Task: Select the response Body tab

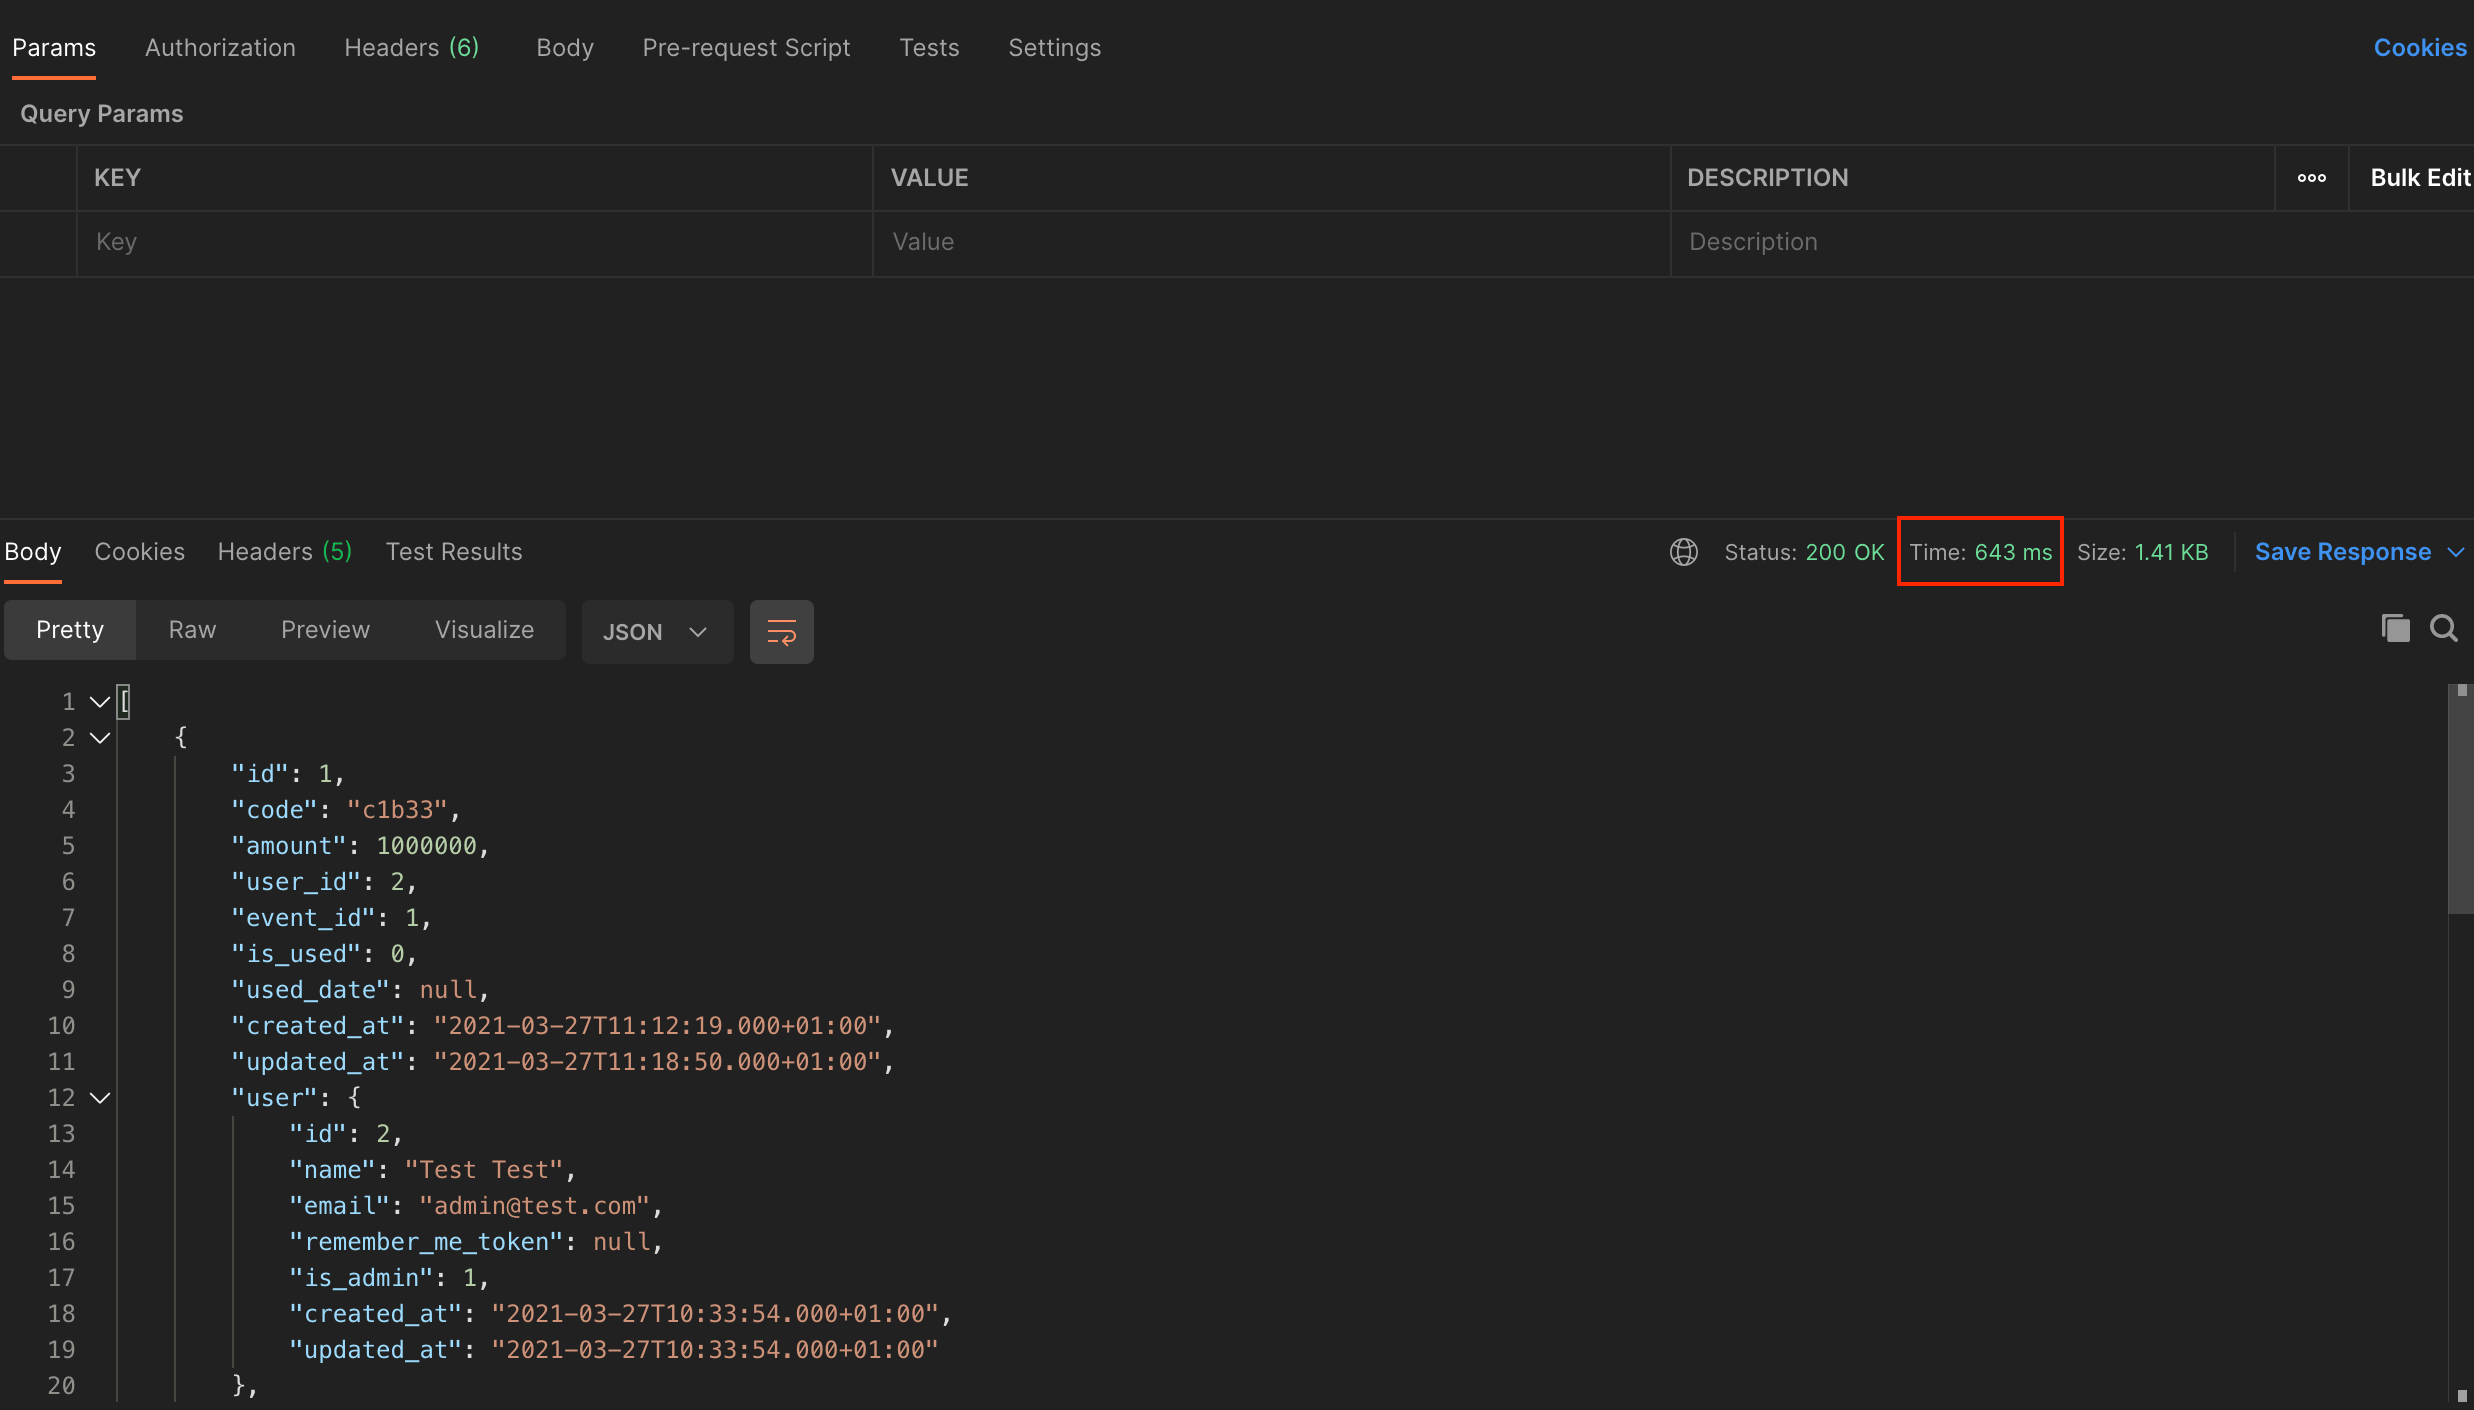Action: click(x=33, y=552)
